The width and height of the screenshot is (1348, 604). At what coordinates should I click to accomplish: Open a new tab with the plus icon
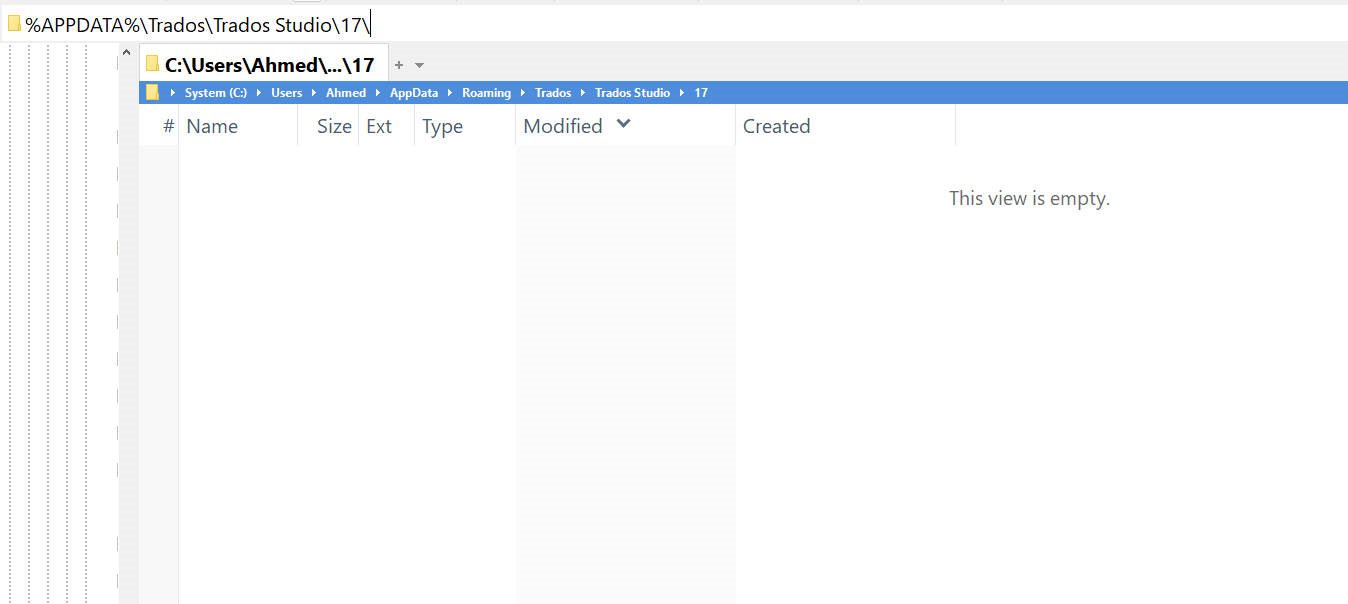(x=398, y=64)
